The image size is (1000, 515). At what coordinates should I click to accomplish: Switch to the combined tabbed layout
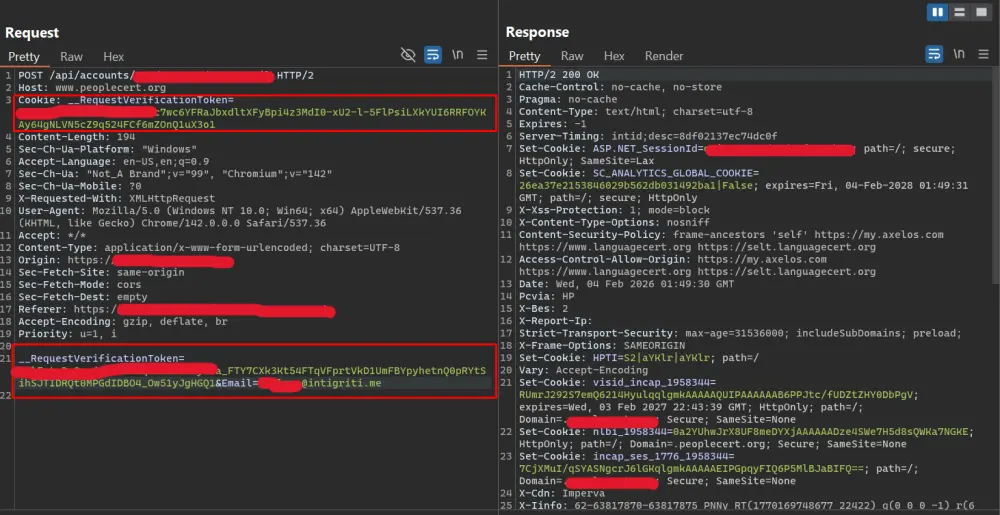tap(980, 12)
